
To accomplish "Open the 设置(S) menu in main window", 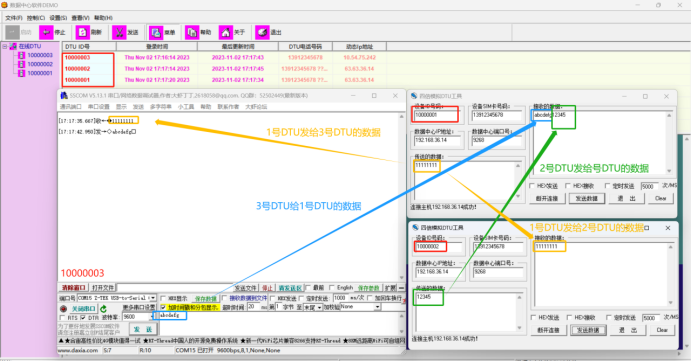I will (x=58, y=18).
